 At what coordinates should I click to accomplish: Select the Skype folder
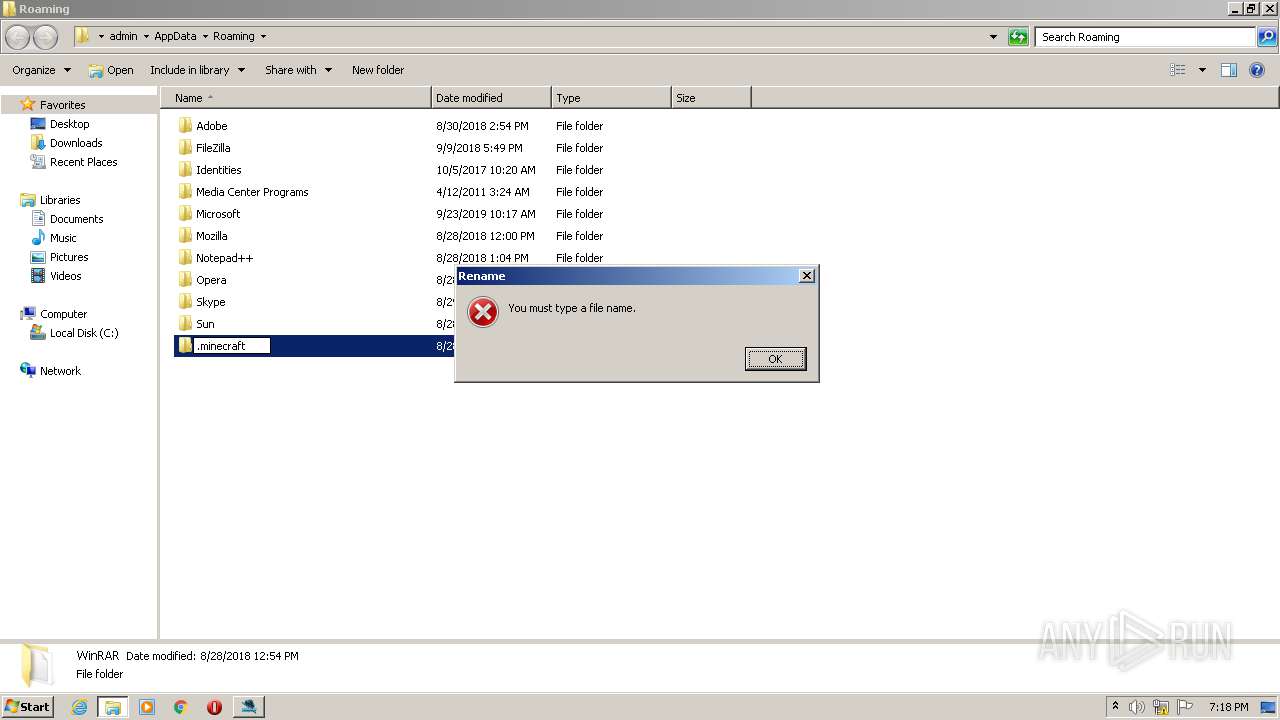click(x=210, y=302)
